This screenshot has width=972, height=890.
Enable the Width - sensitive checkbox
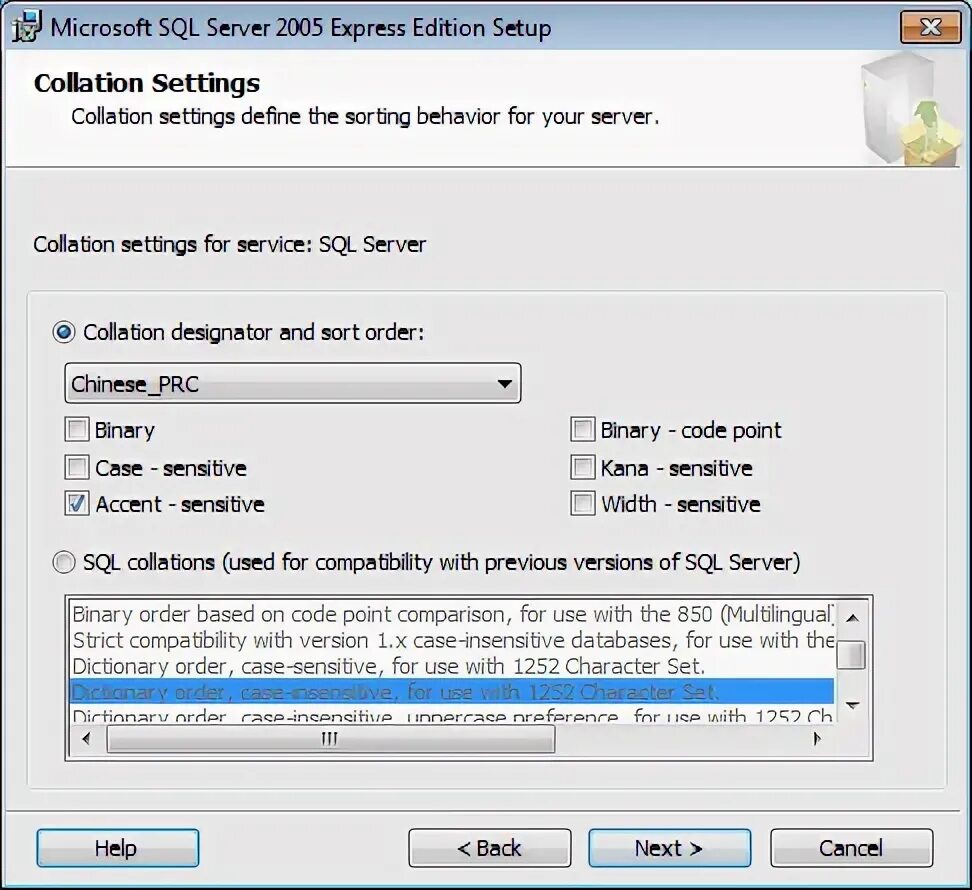583,504
